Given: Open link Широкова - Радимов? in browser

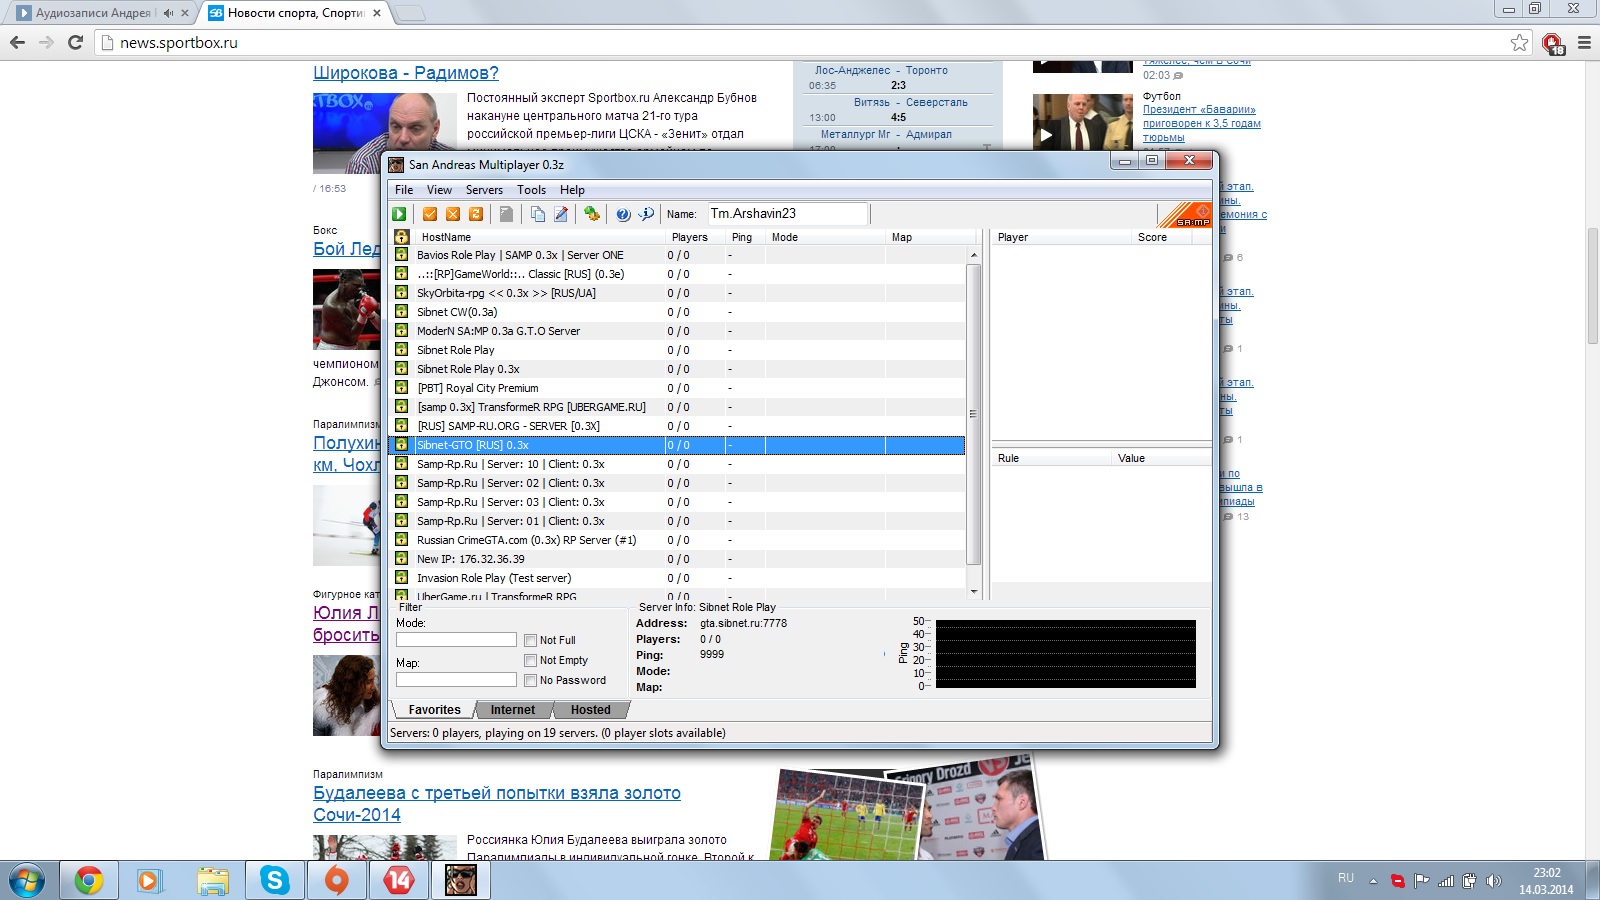Looking at the screenshot, I should click(x=405, y=73).
